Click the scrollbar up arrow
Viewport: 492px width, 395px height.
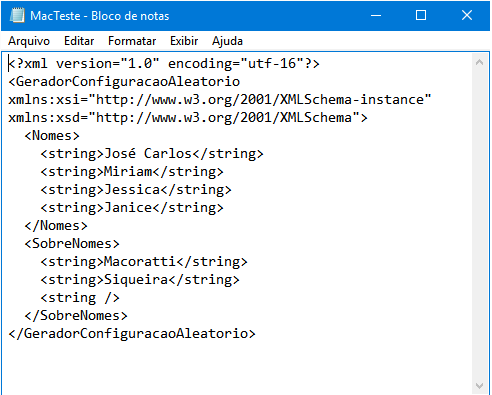(480, 62)
